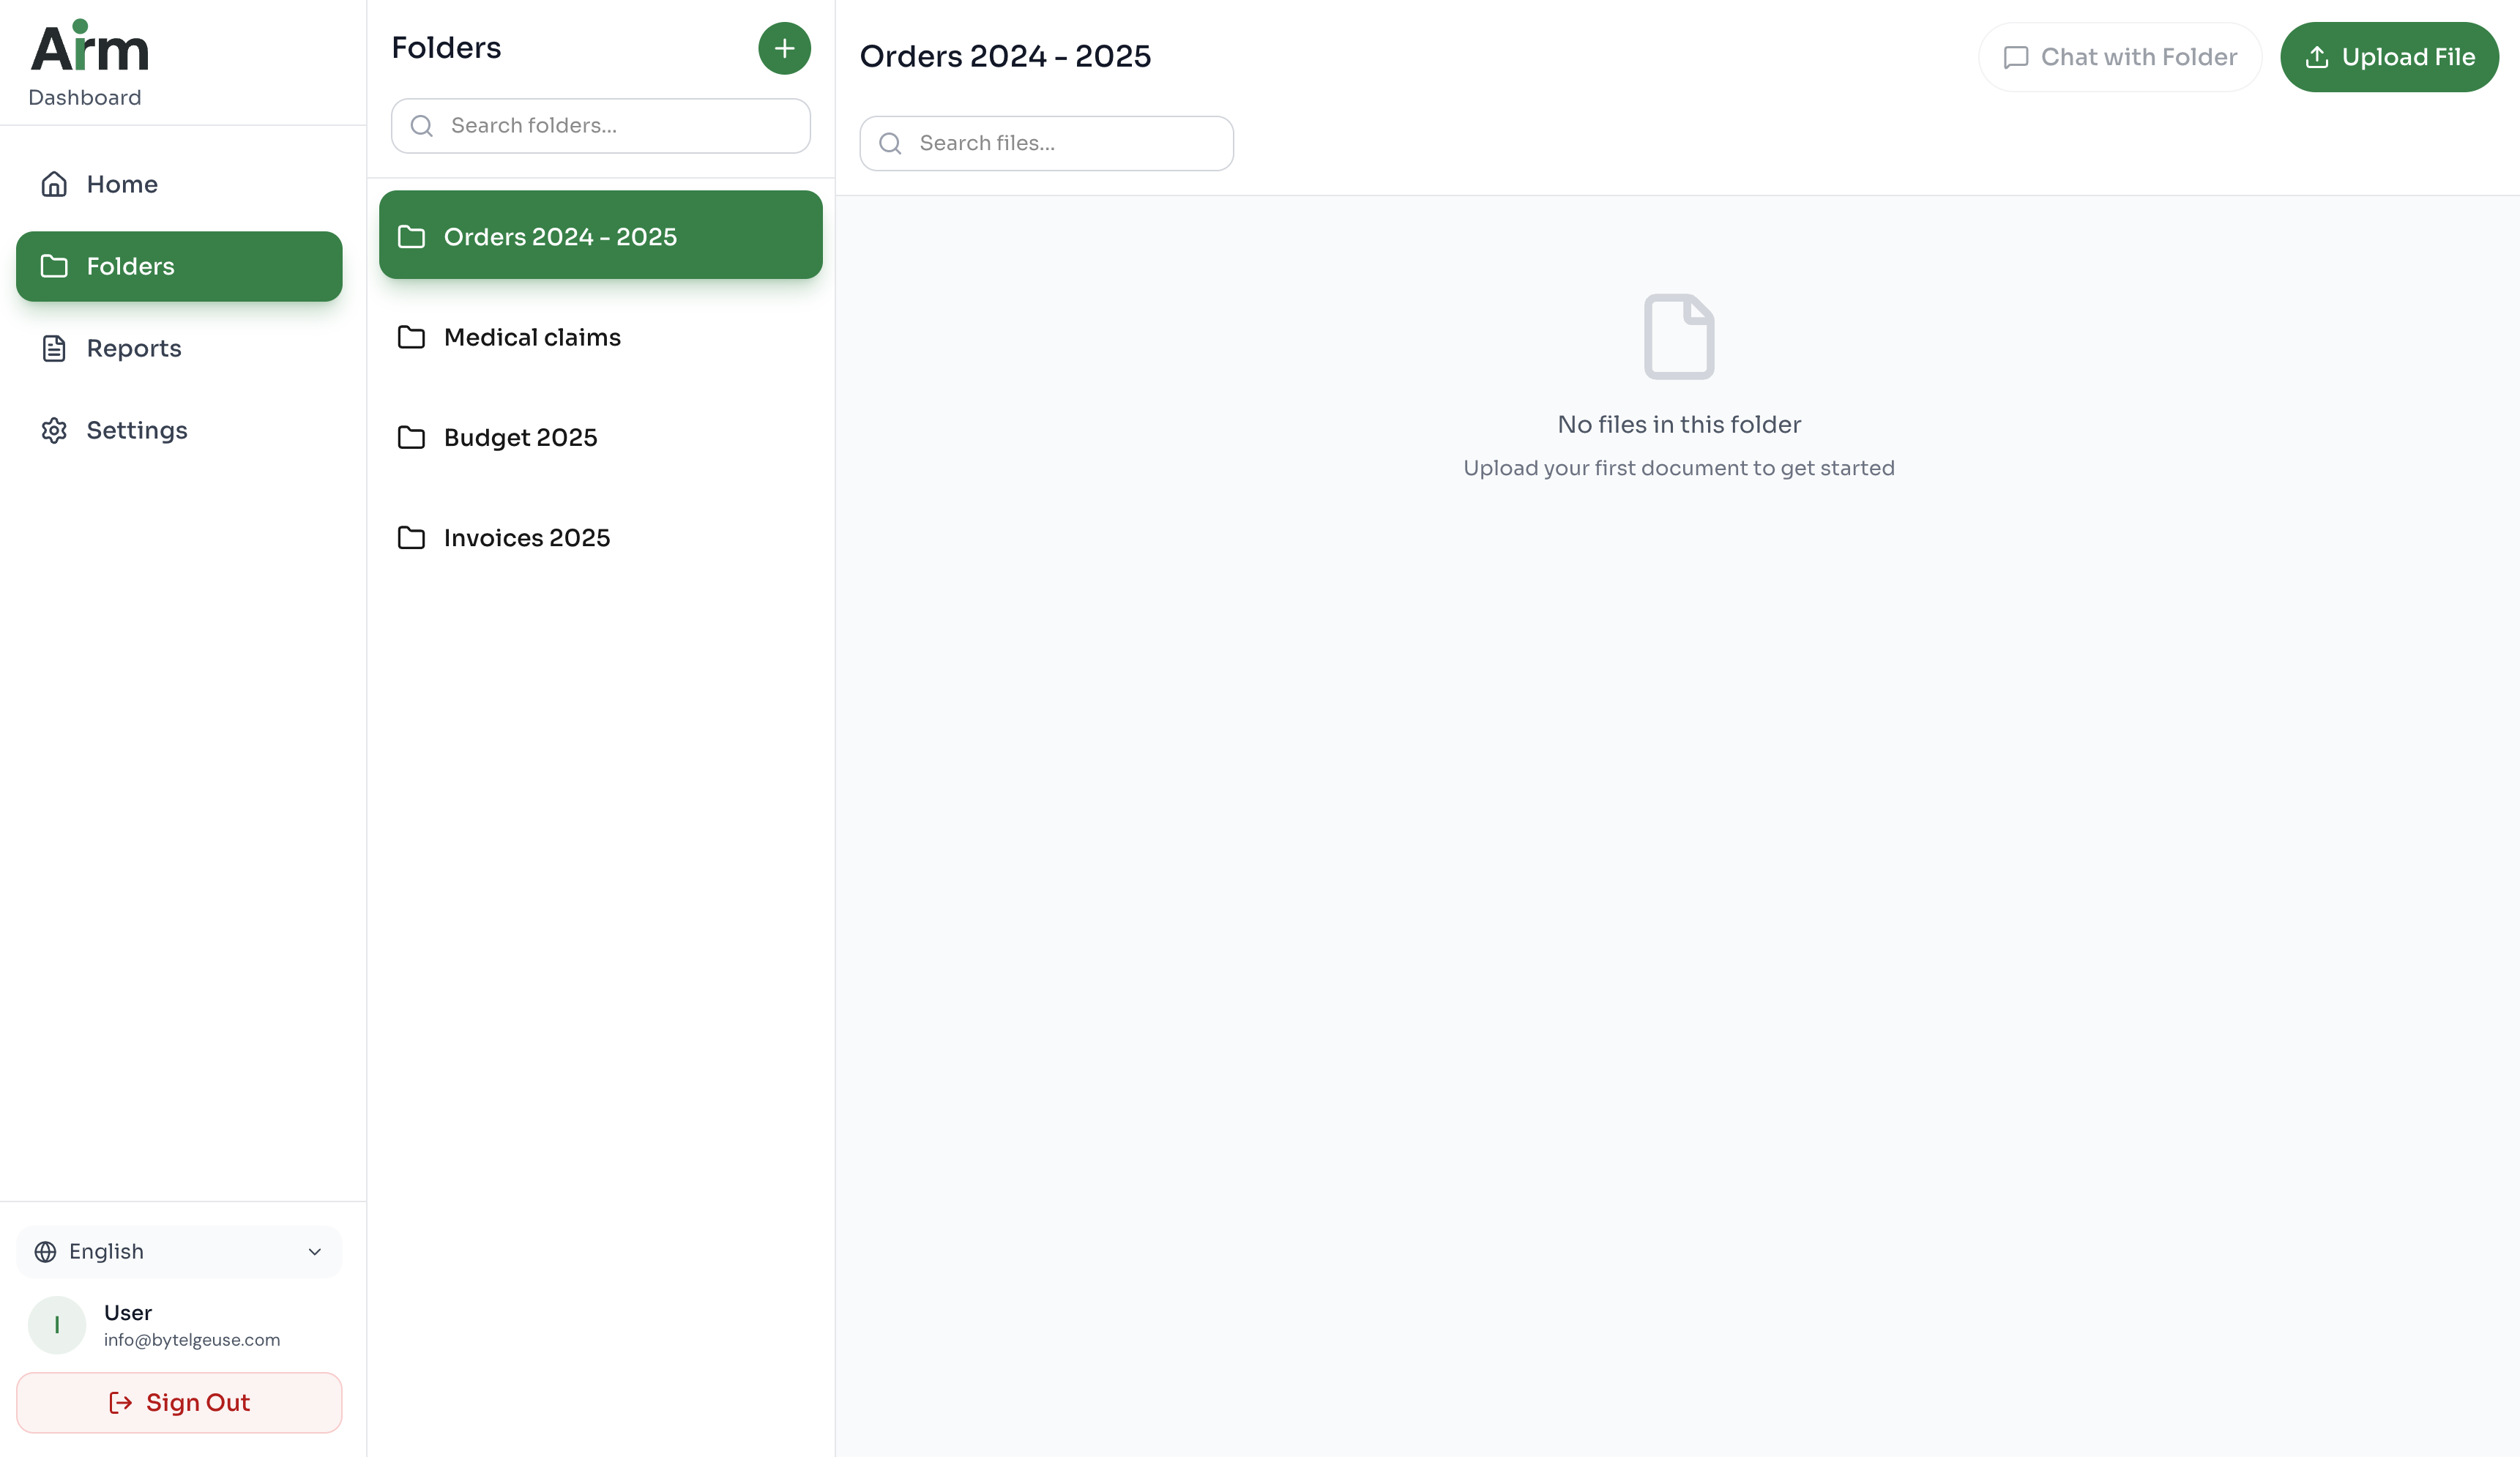Click the green plus add-folder button
Viewport: 2520px width, 1457px height.
tap(784, 48)
